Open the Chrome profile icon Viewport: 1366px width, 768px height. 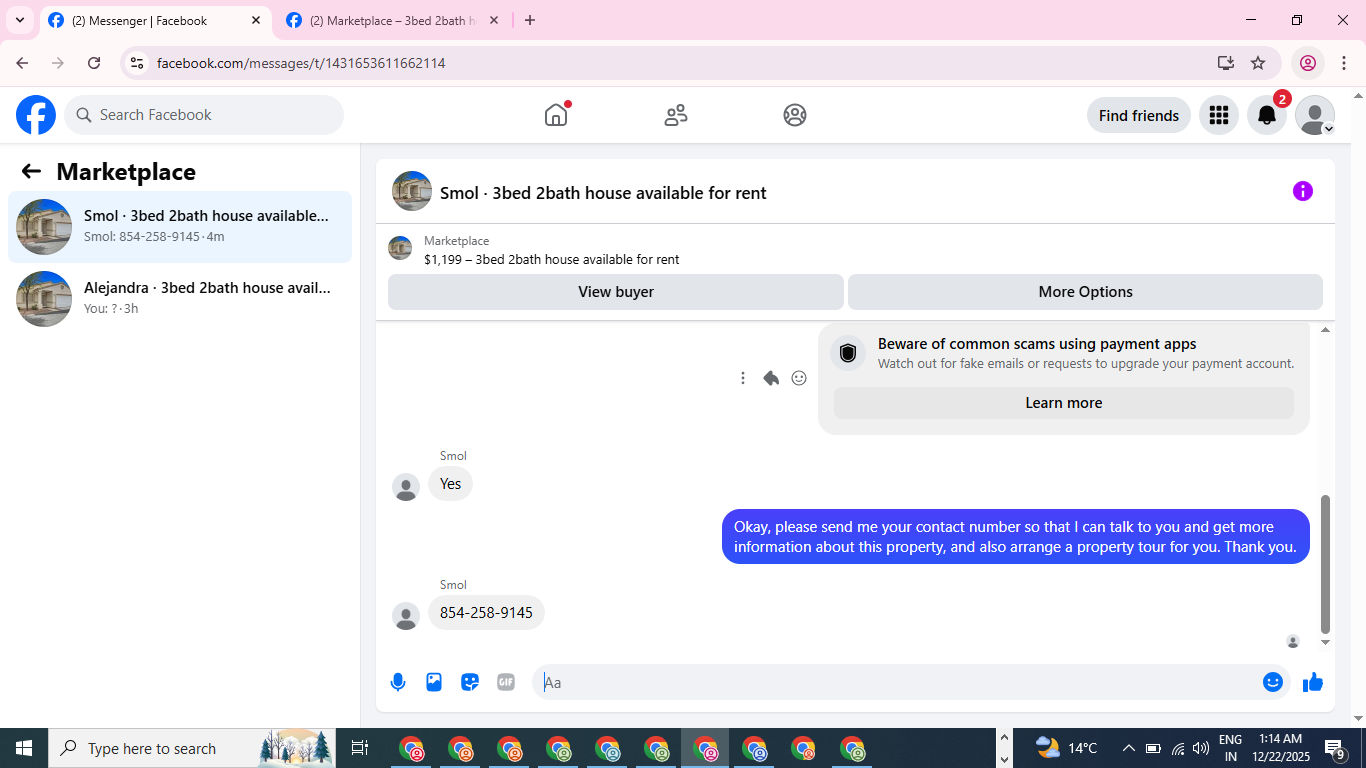(1308, 63)
